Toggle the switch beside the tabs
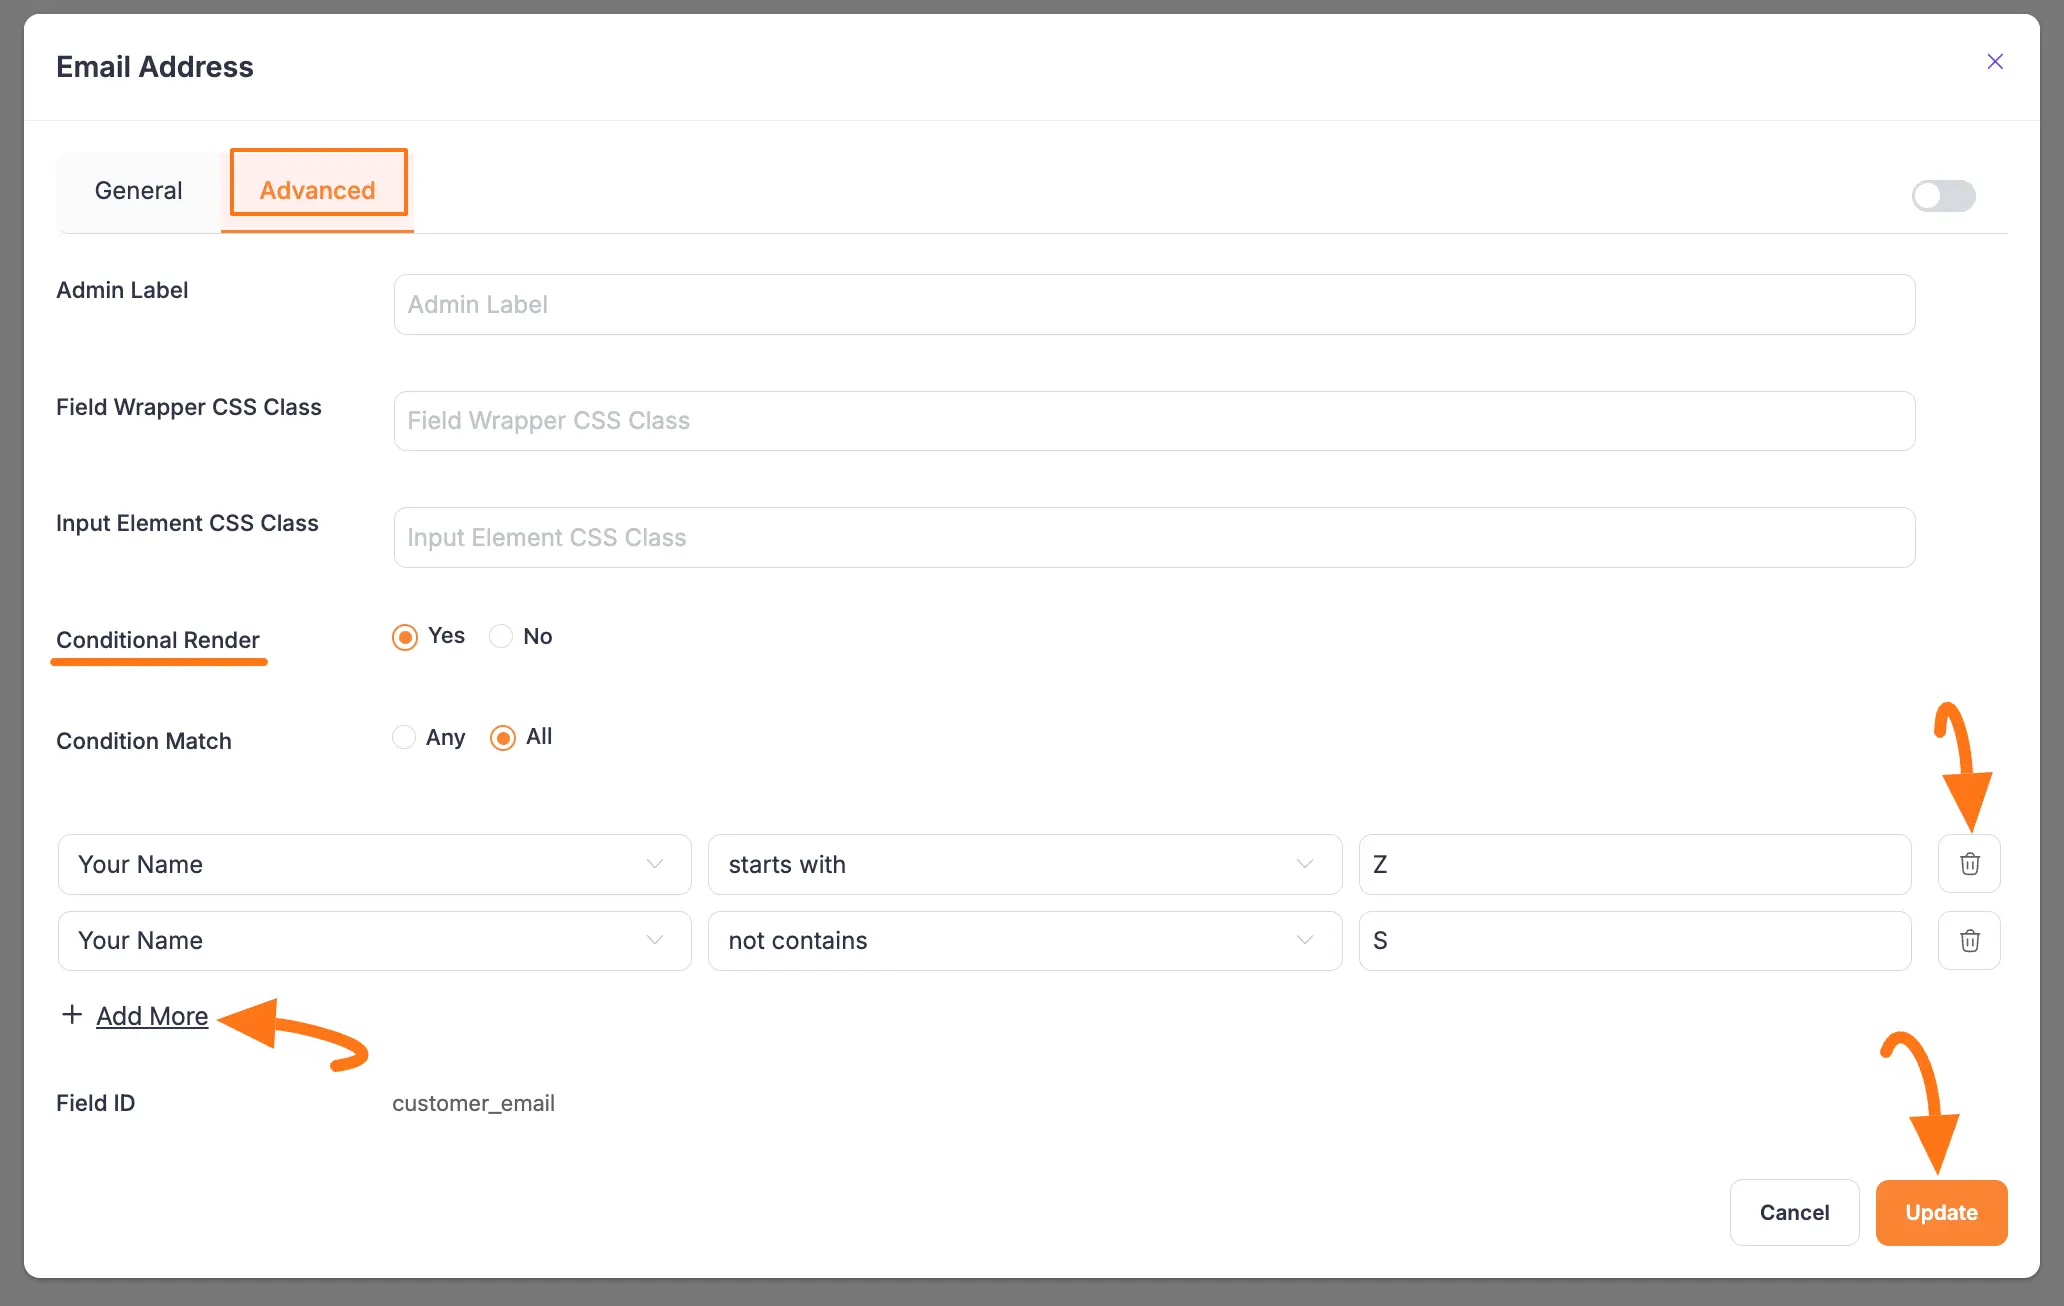The width and height of the screenshot is (2064, 1306). (1943, 196)
